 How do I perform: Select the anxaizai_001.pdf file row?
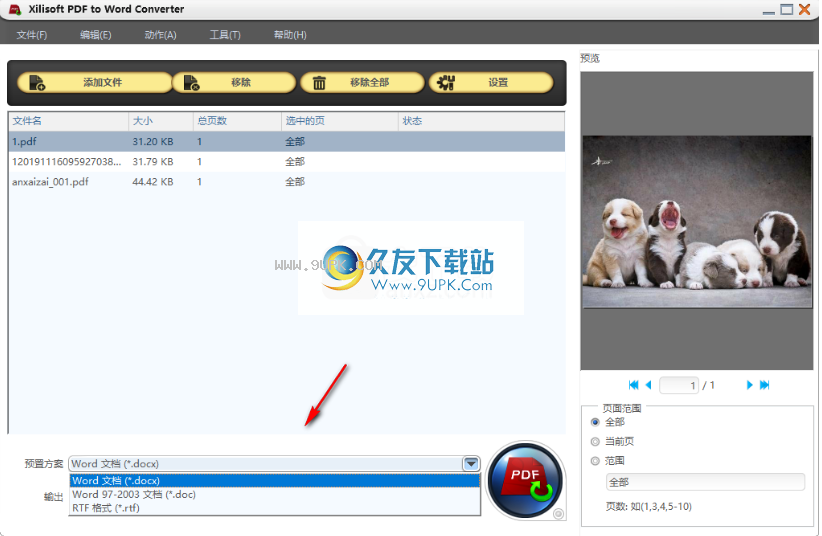point(287,181)
